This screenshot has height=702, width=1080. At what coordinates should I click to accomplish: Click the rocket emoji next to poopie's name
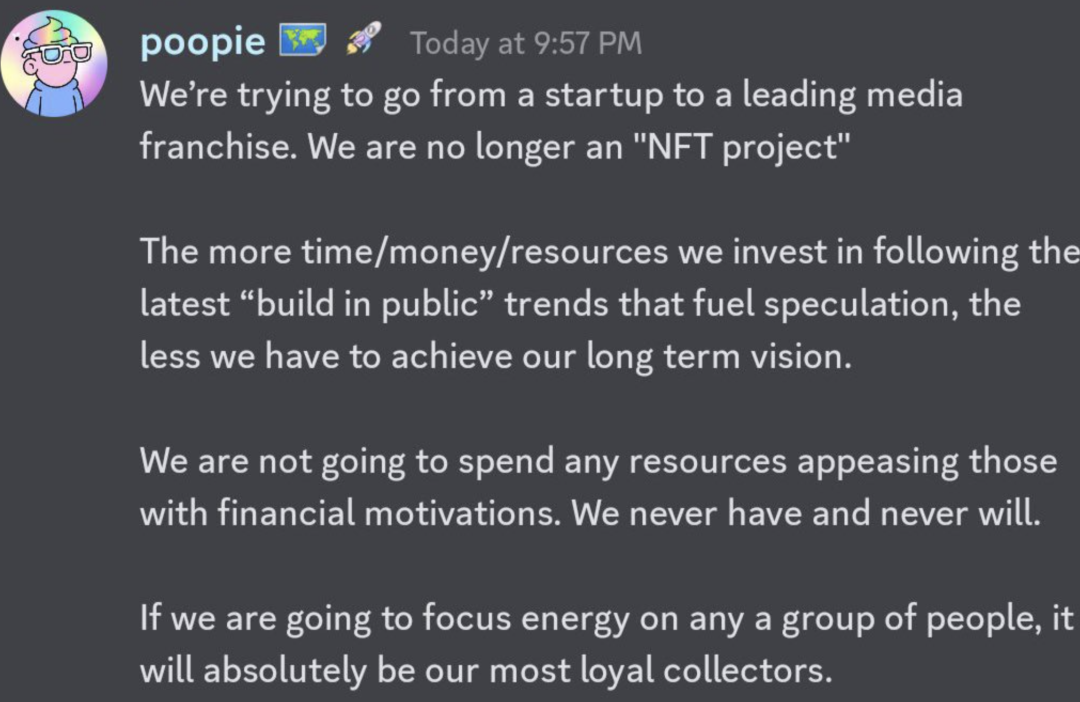[362, 40]
